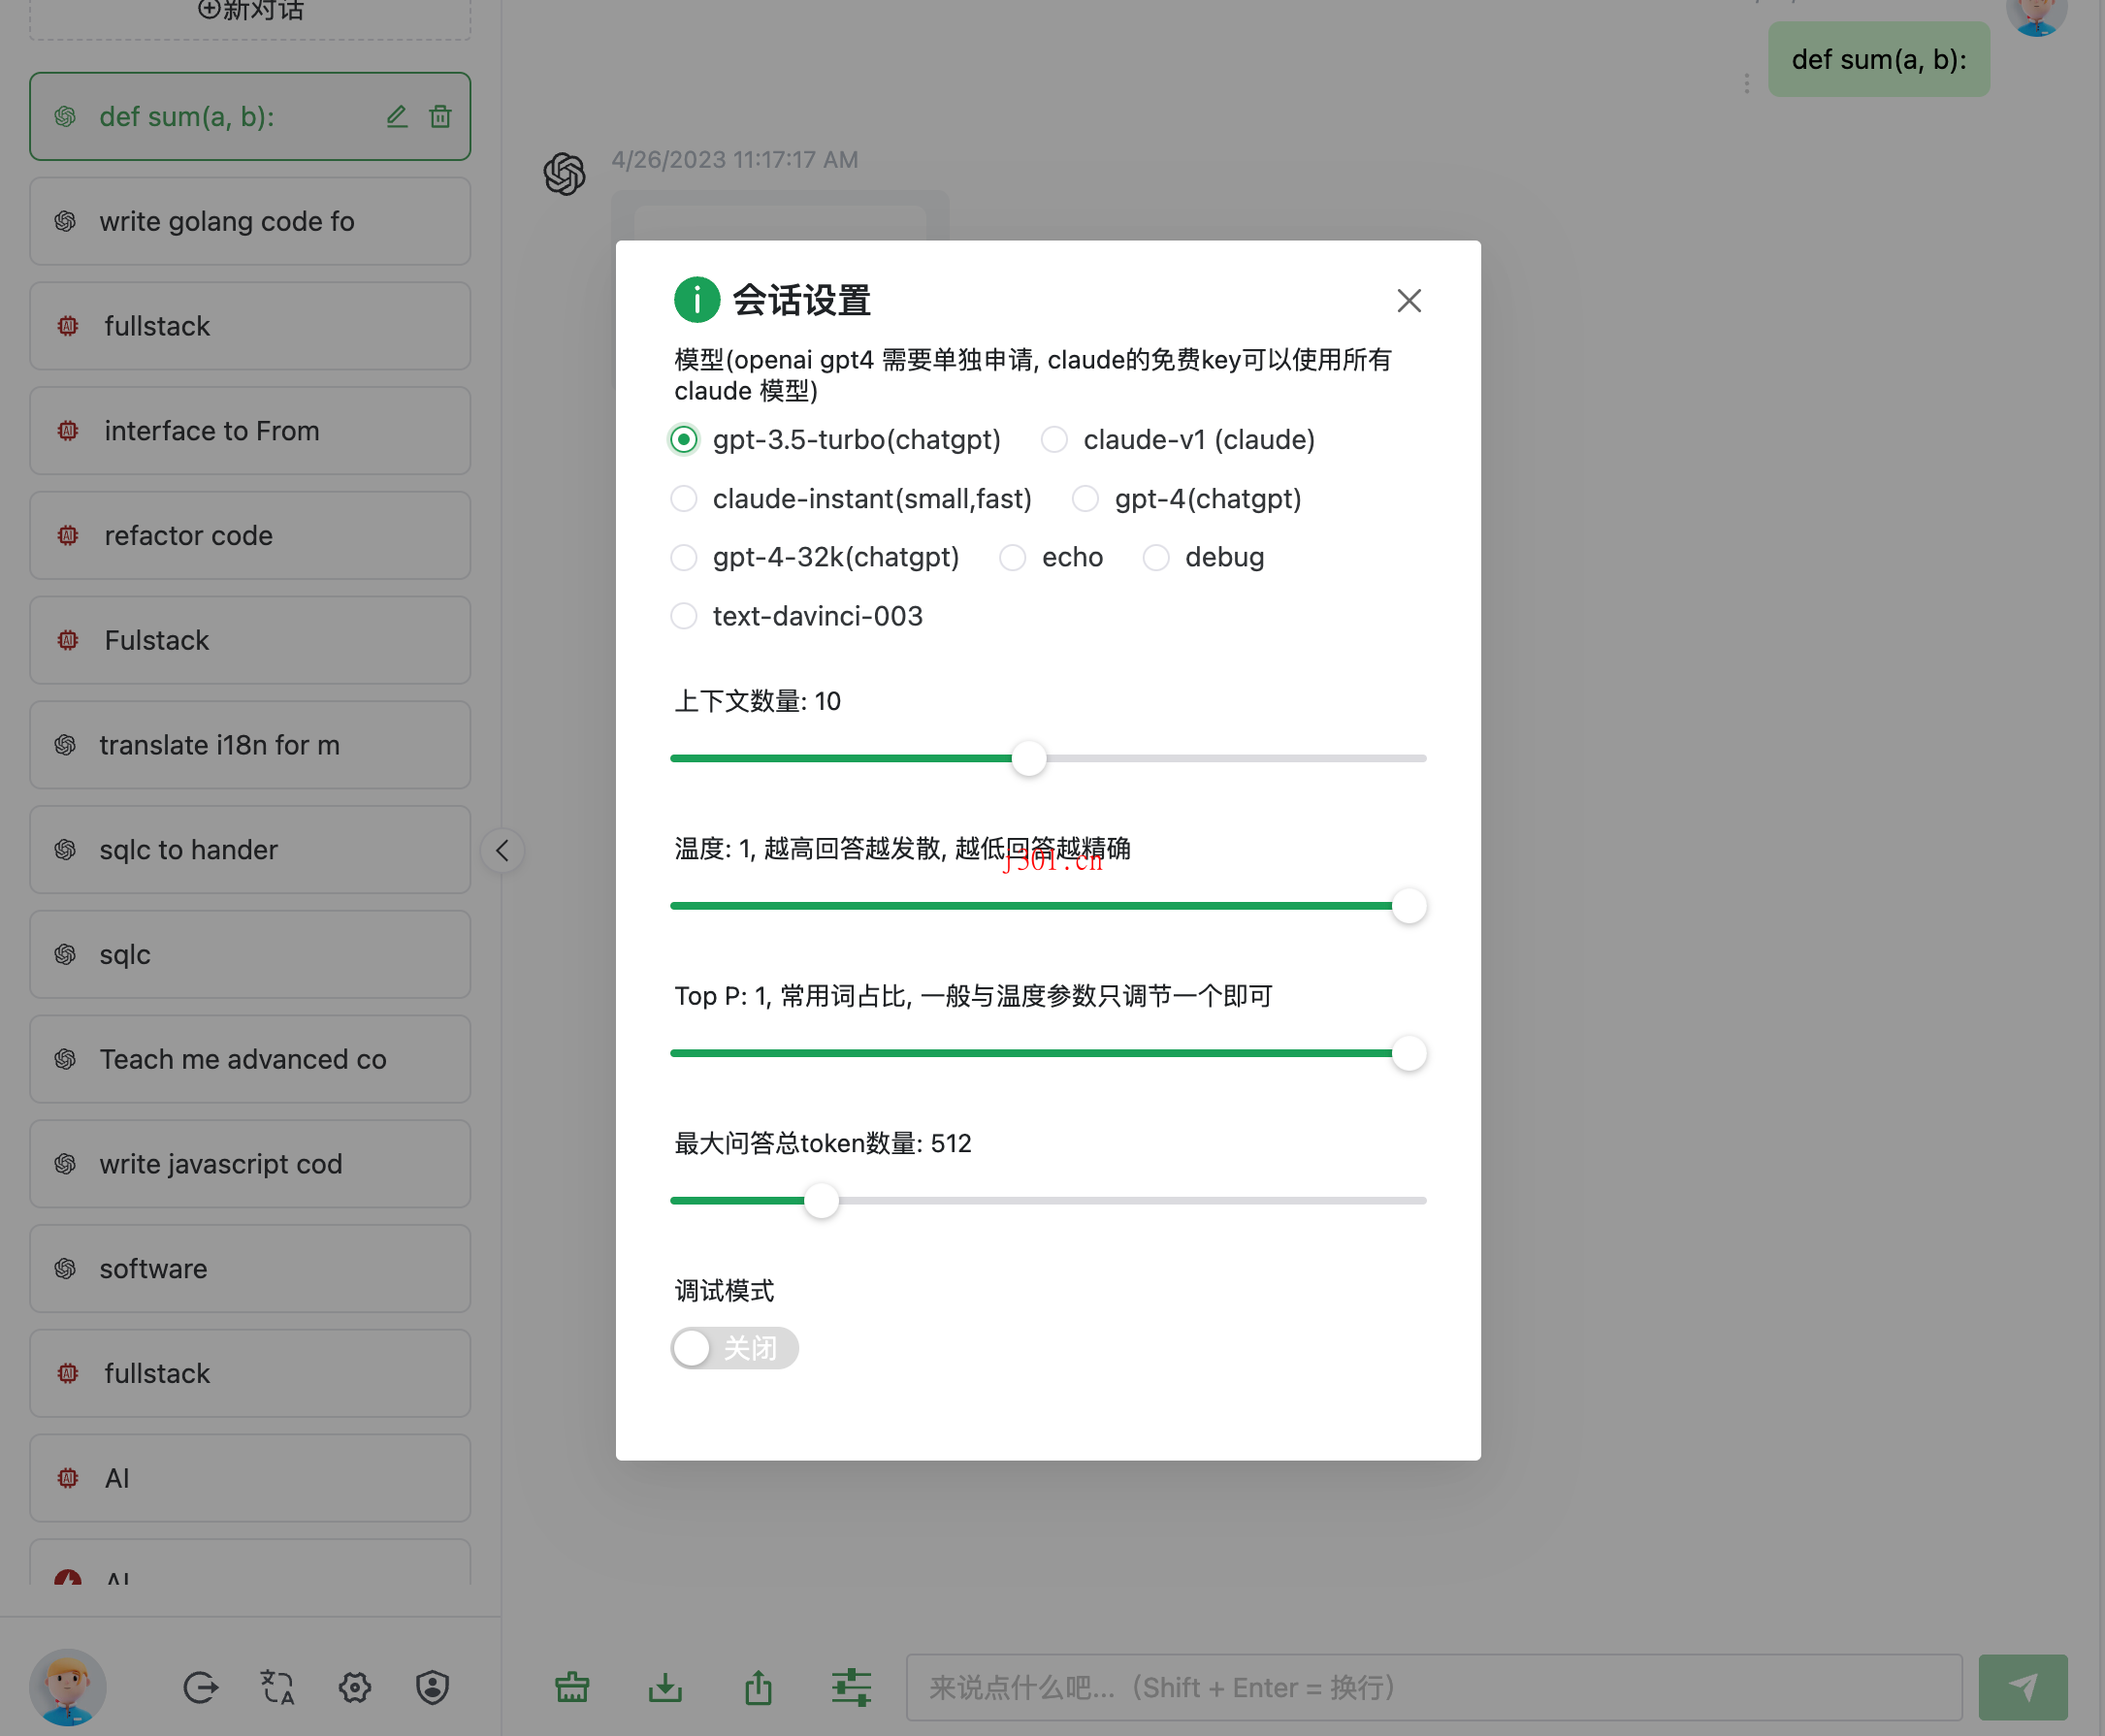Image resolution: width=2105 pixels, height=1736 pixels.
Task: Send a message with the paper plane icon
Action: tap(2024, 1687)
